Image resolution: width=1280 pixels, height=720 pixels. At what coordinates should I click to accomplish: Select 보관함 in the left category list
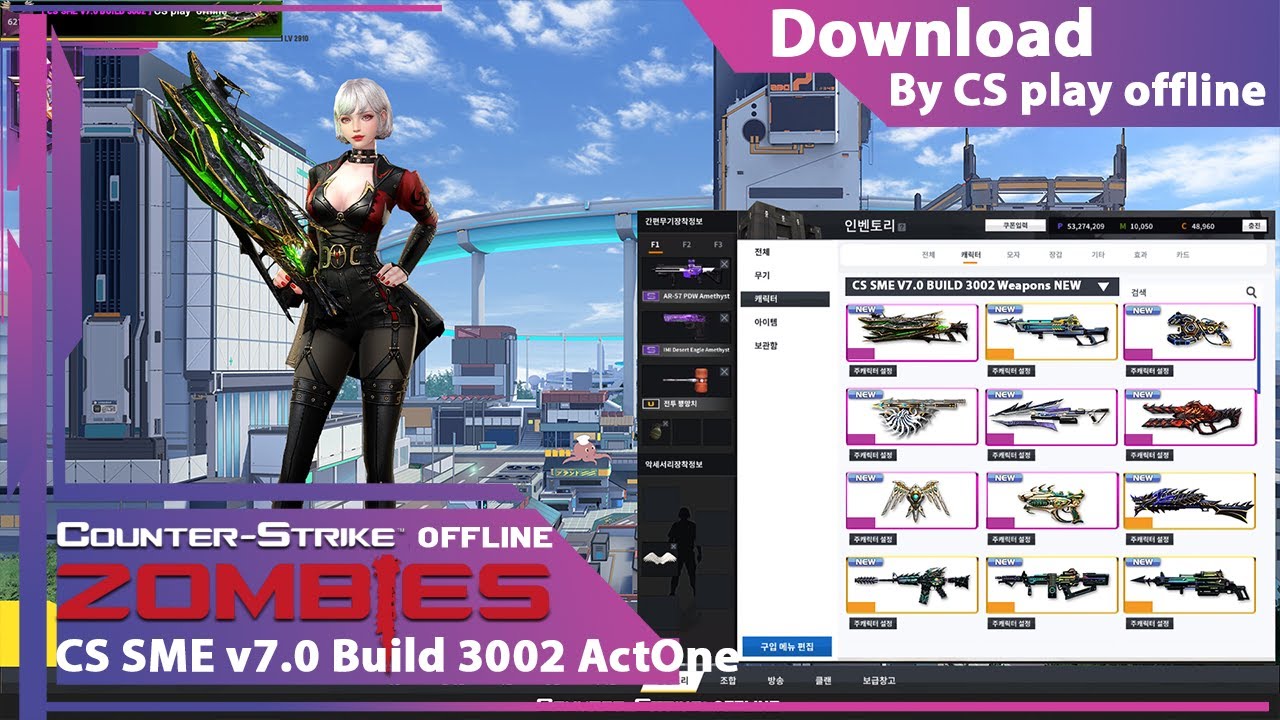[x=766, y=345]
